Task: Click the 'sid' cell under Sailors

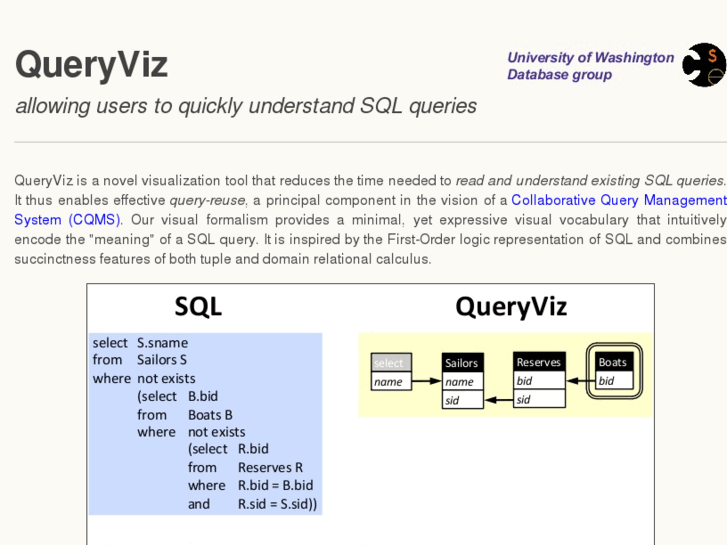Action: click(463, 400)
